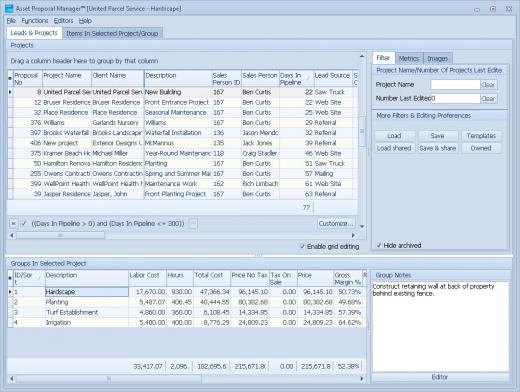
Task: Open the File menu
Action: click(11, 21)
